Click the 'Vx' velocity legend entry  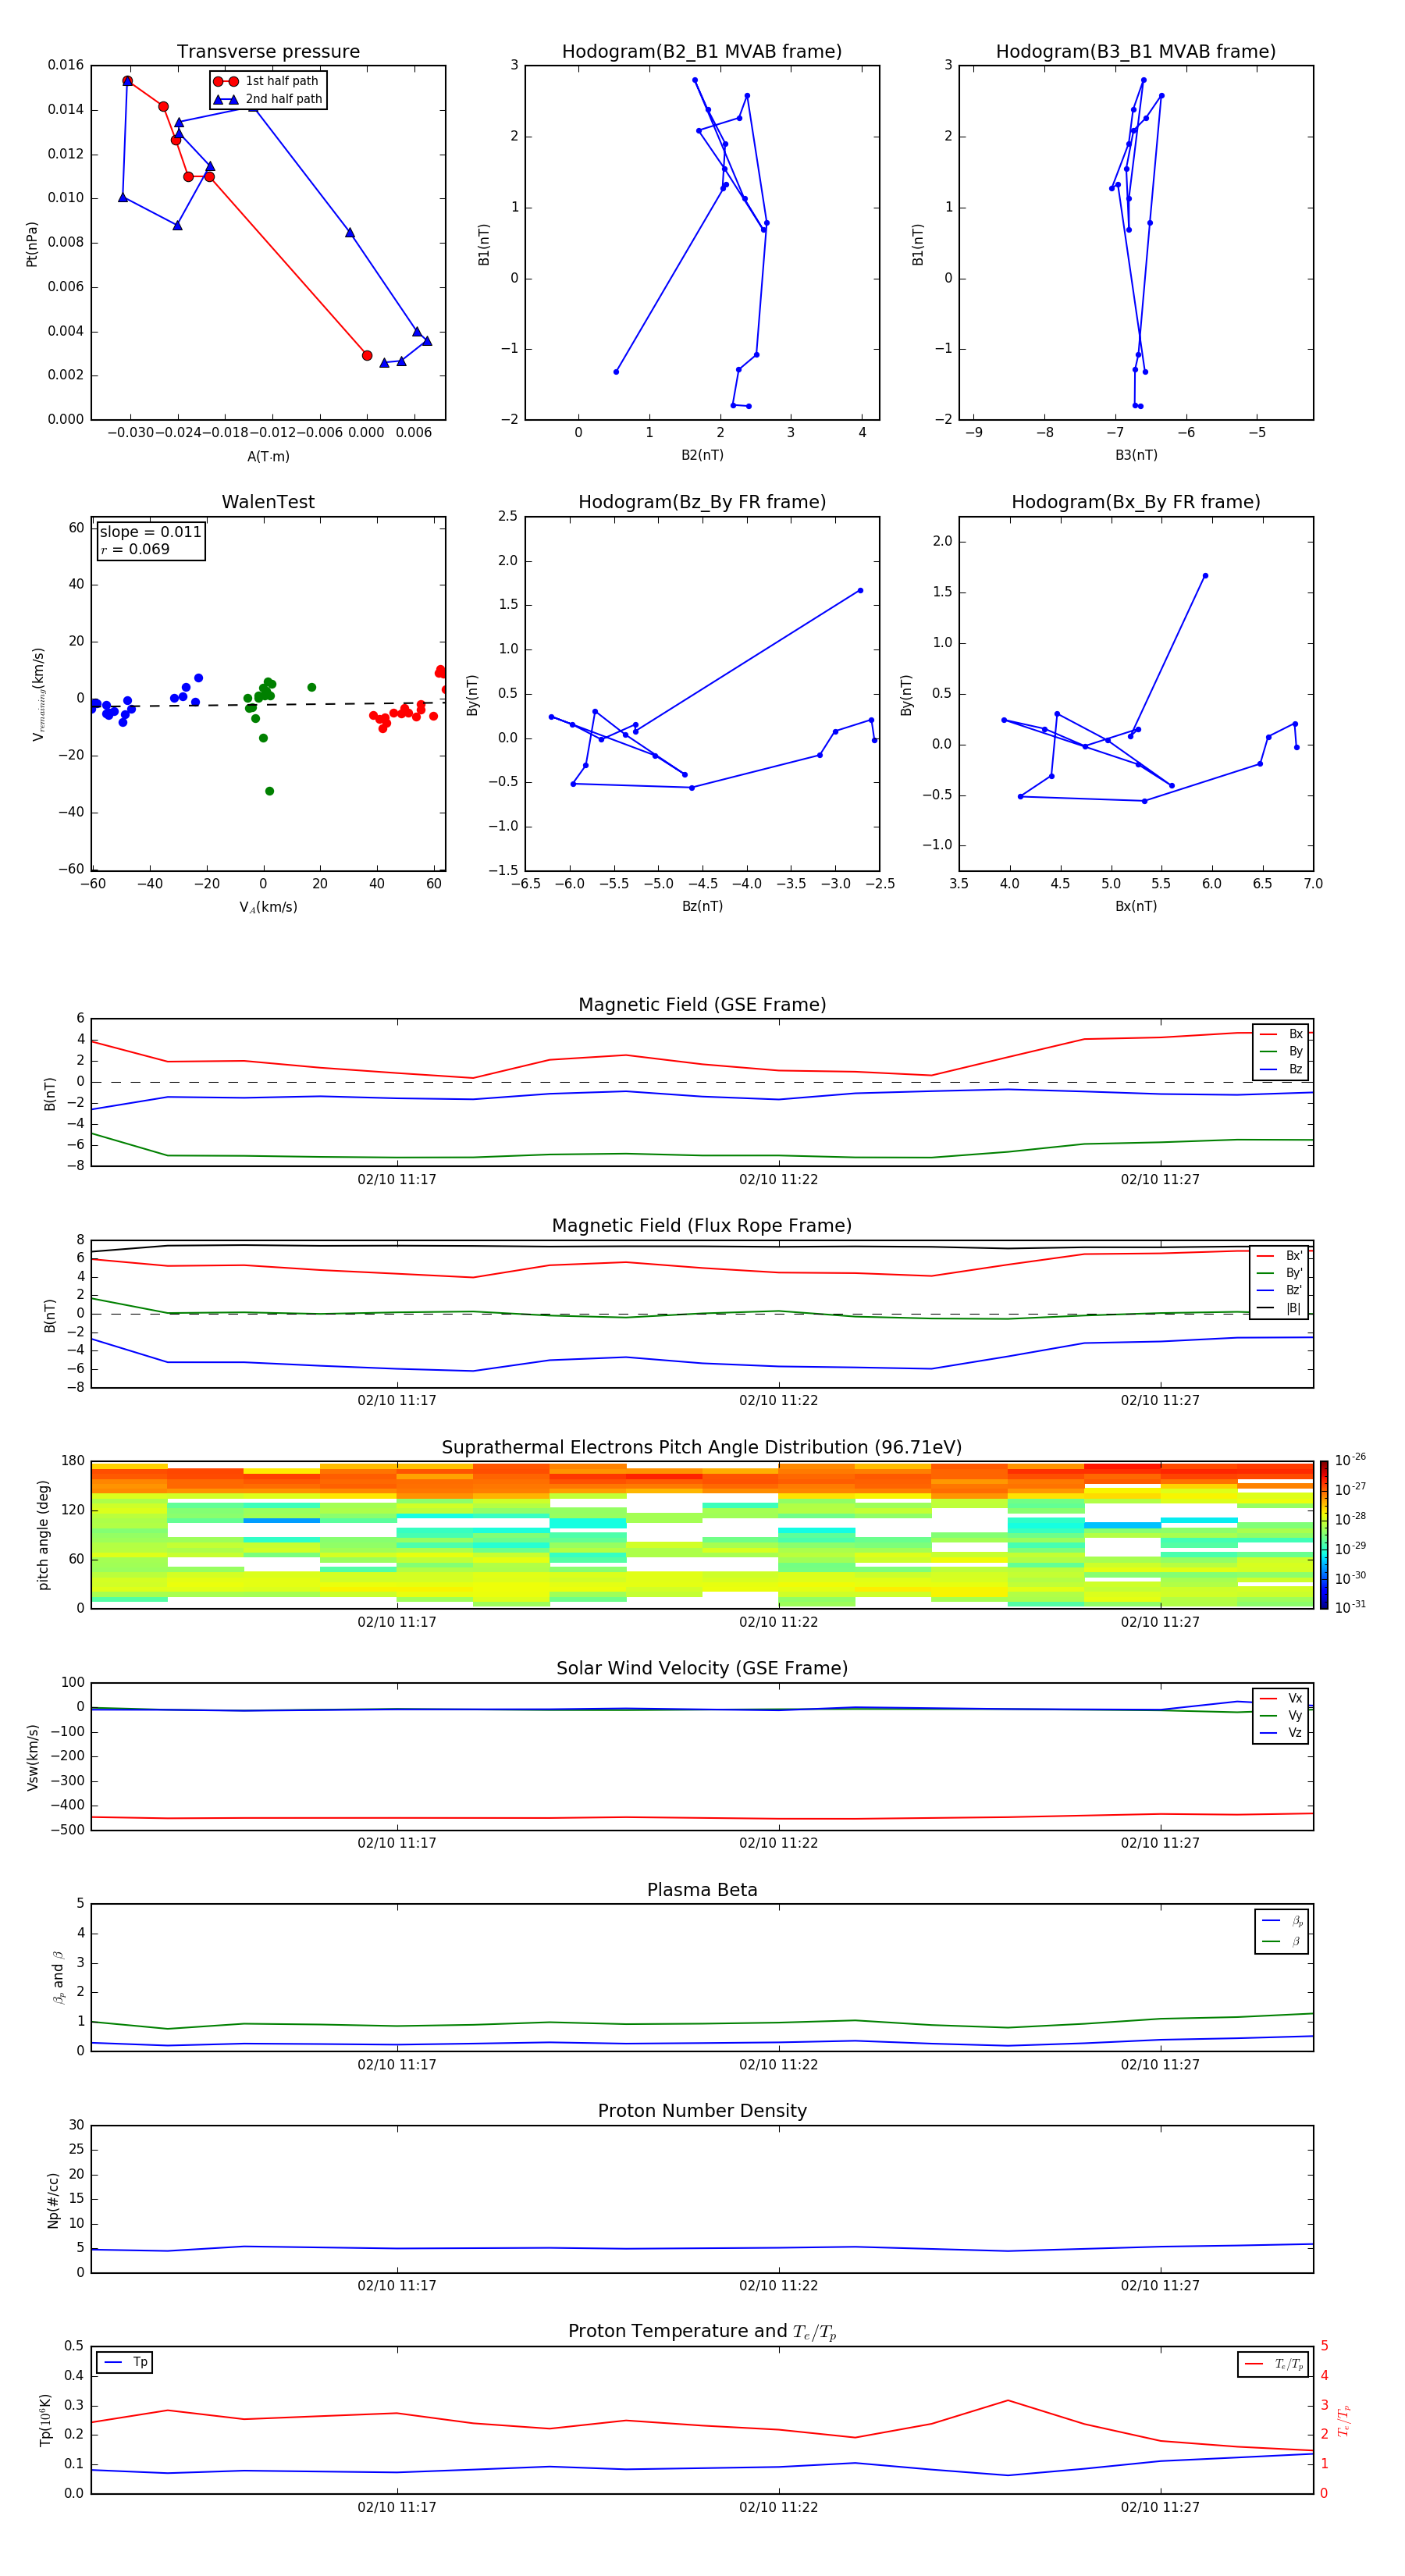(x=1282, y=1698)
